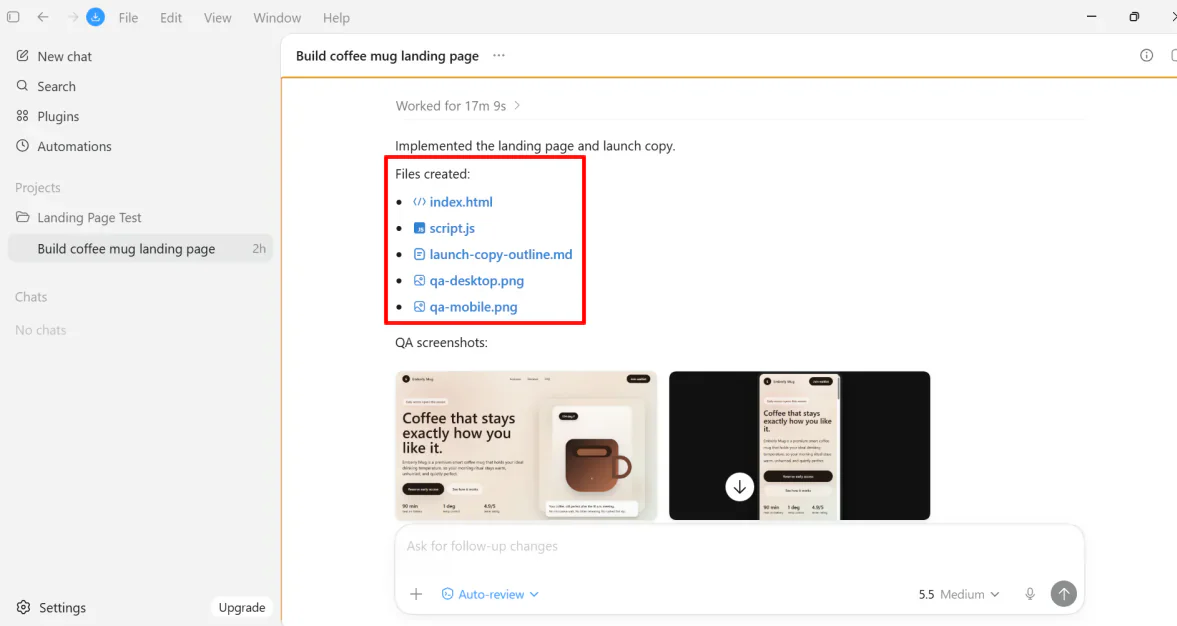Click the Plugins grid icon

(x=23, y=116)
